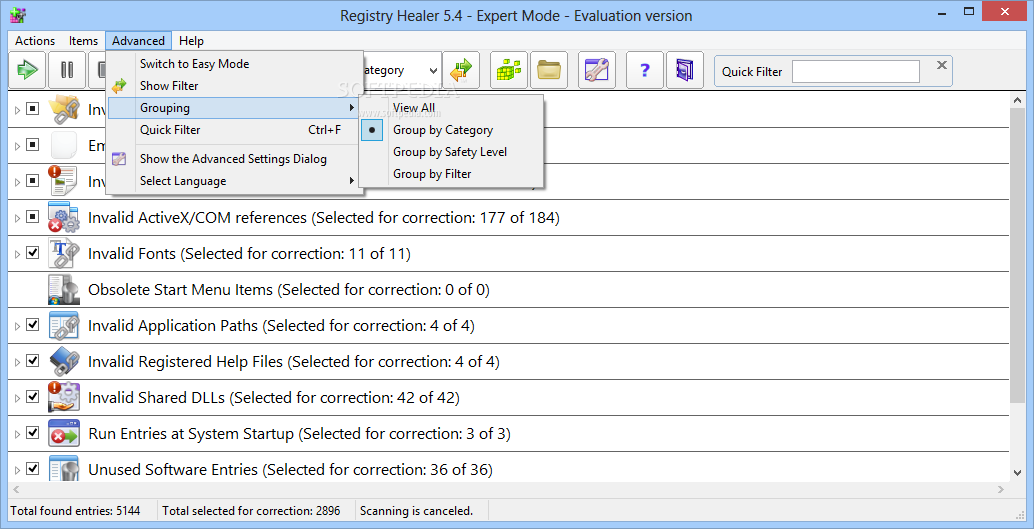Click the Invalid Fonts category icon
The width and height of the screenshot is (1034, 529).
point(63,253)
